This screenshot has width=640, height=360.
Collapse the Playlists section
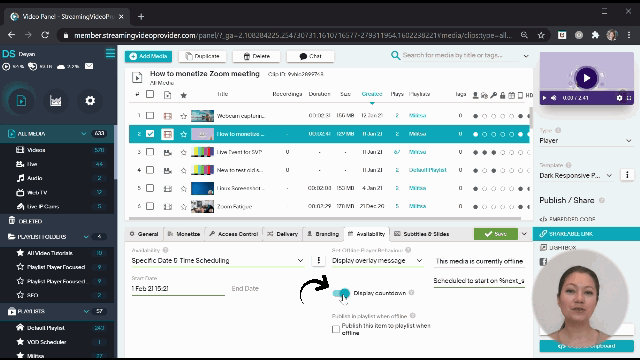click(86, 311)
